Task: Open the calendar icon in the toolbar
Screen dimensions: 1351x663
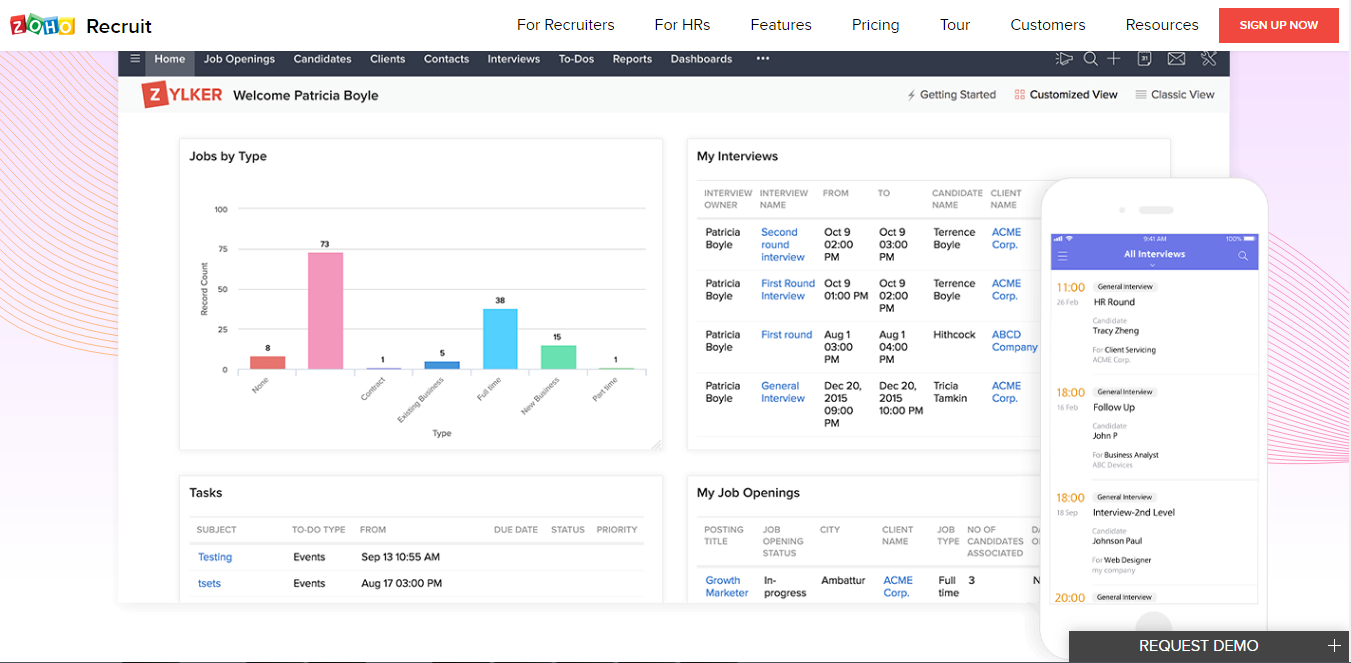Action: point(1145,59)
